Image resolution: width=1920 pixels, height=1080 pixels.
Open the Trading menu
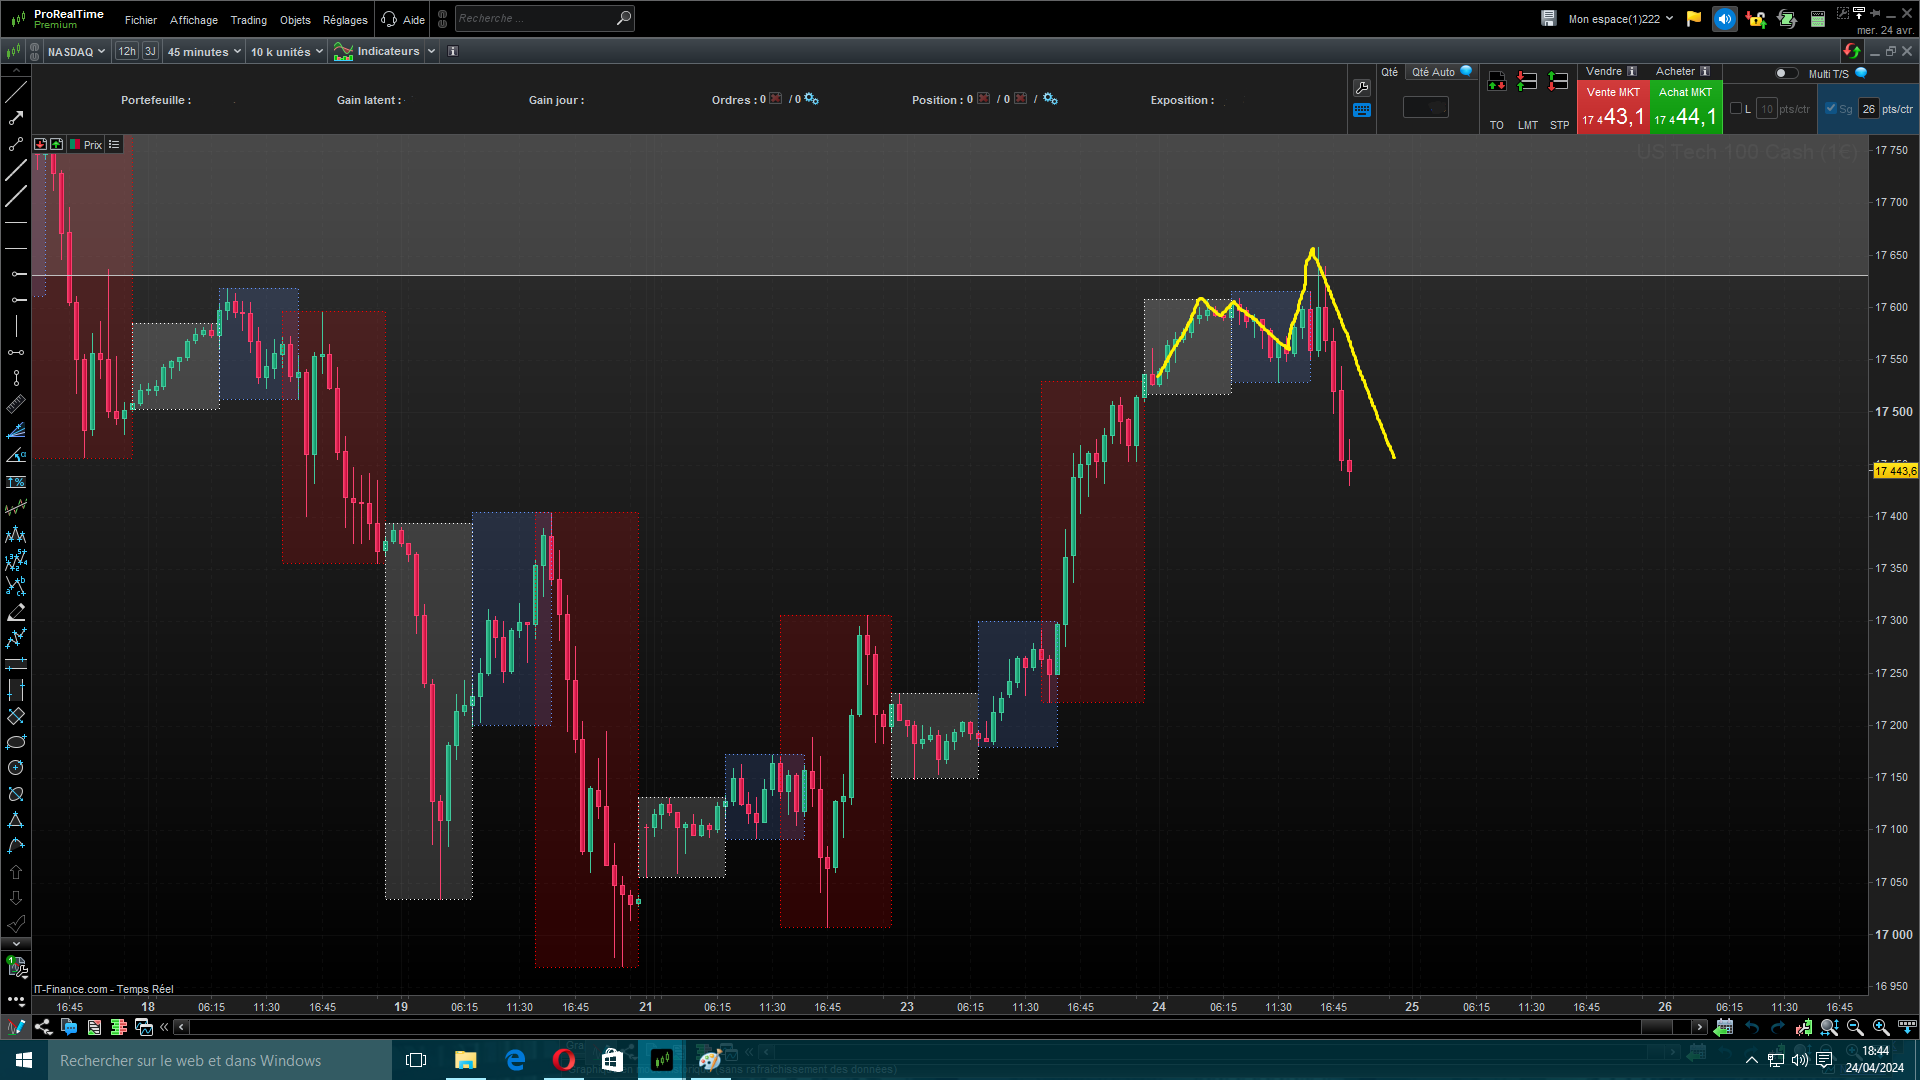248,20
